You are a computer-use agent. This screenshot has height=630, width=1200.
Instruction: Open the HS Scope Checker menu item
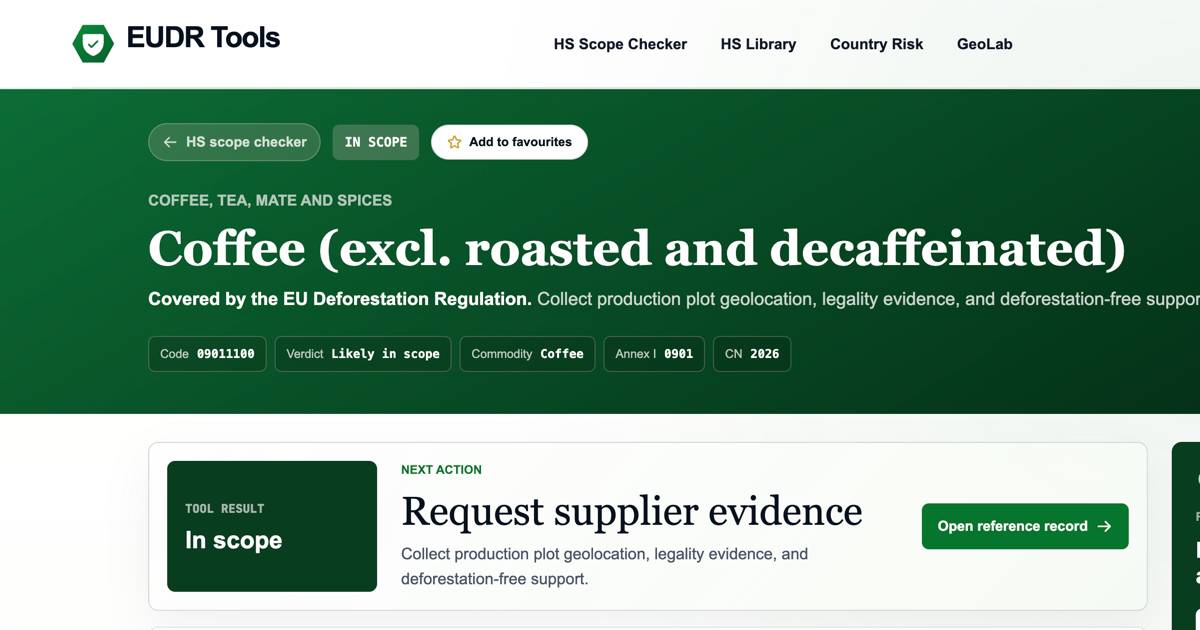tap(620, 44)
